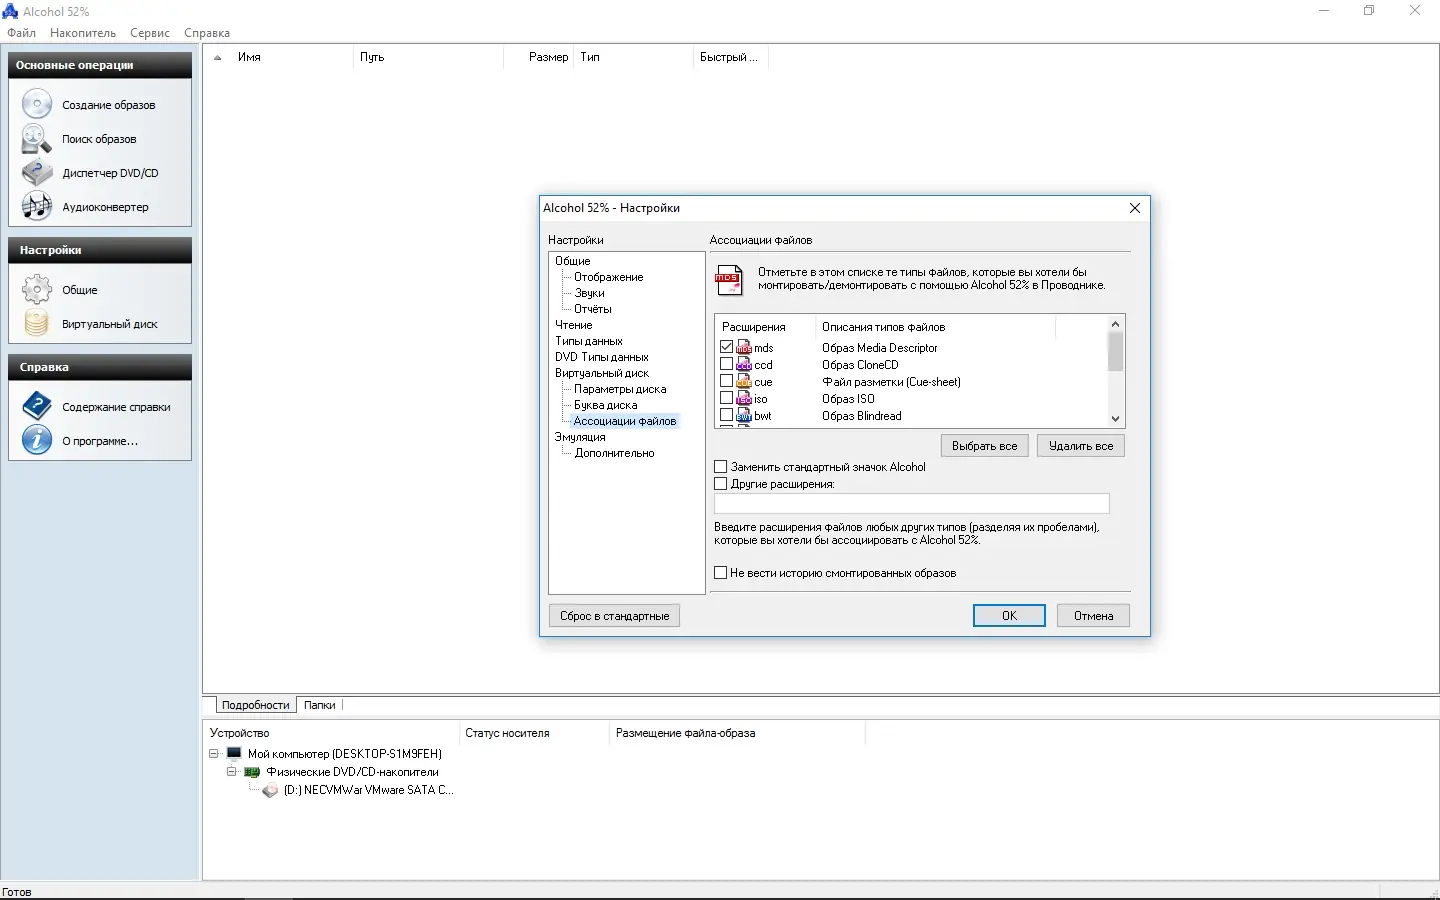This screenshot has height=900, width=1440.
Task: Select 'Общие' in settings tree
Action: 573,261
